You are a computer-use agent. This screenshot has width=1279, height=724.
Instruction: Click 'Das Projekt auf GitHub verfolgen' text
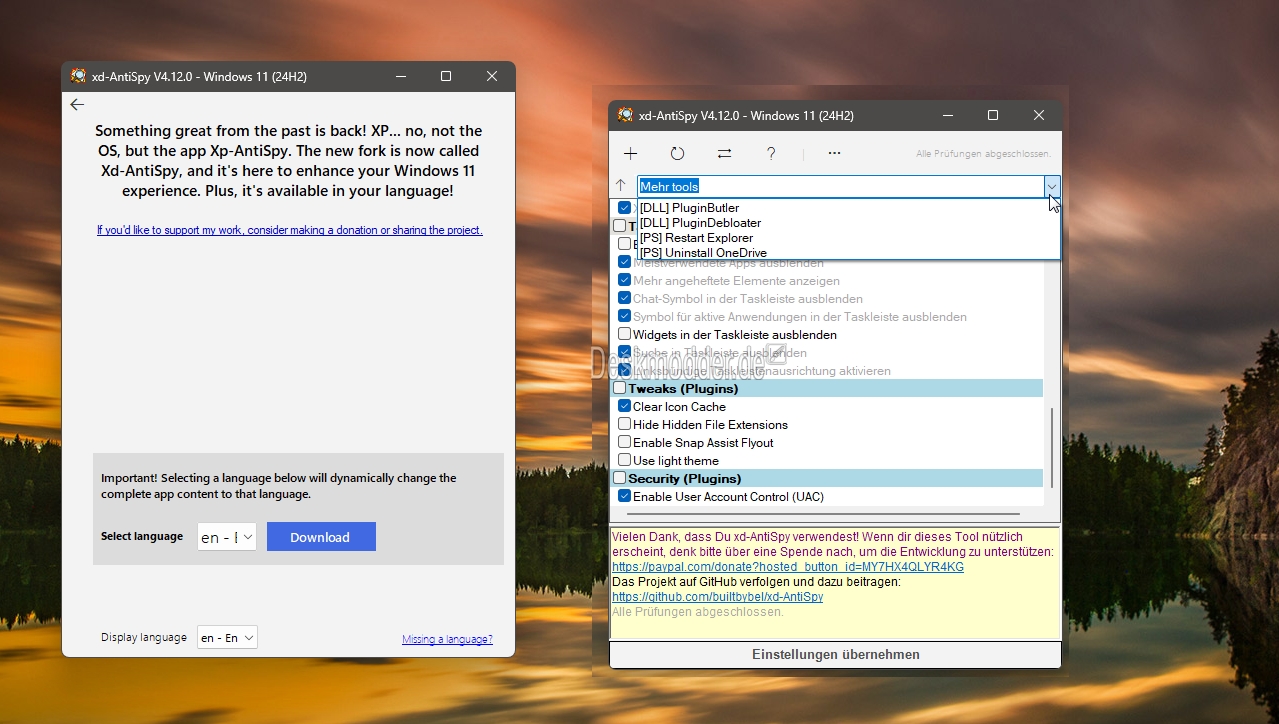(x=756, y=582)
